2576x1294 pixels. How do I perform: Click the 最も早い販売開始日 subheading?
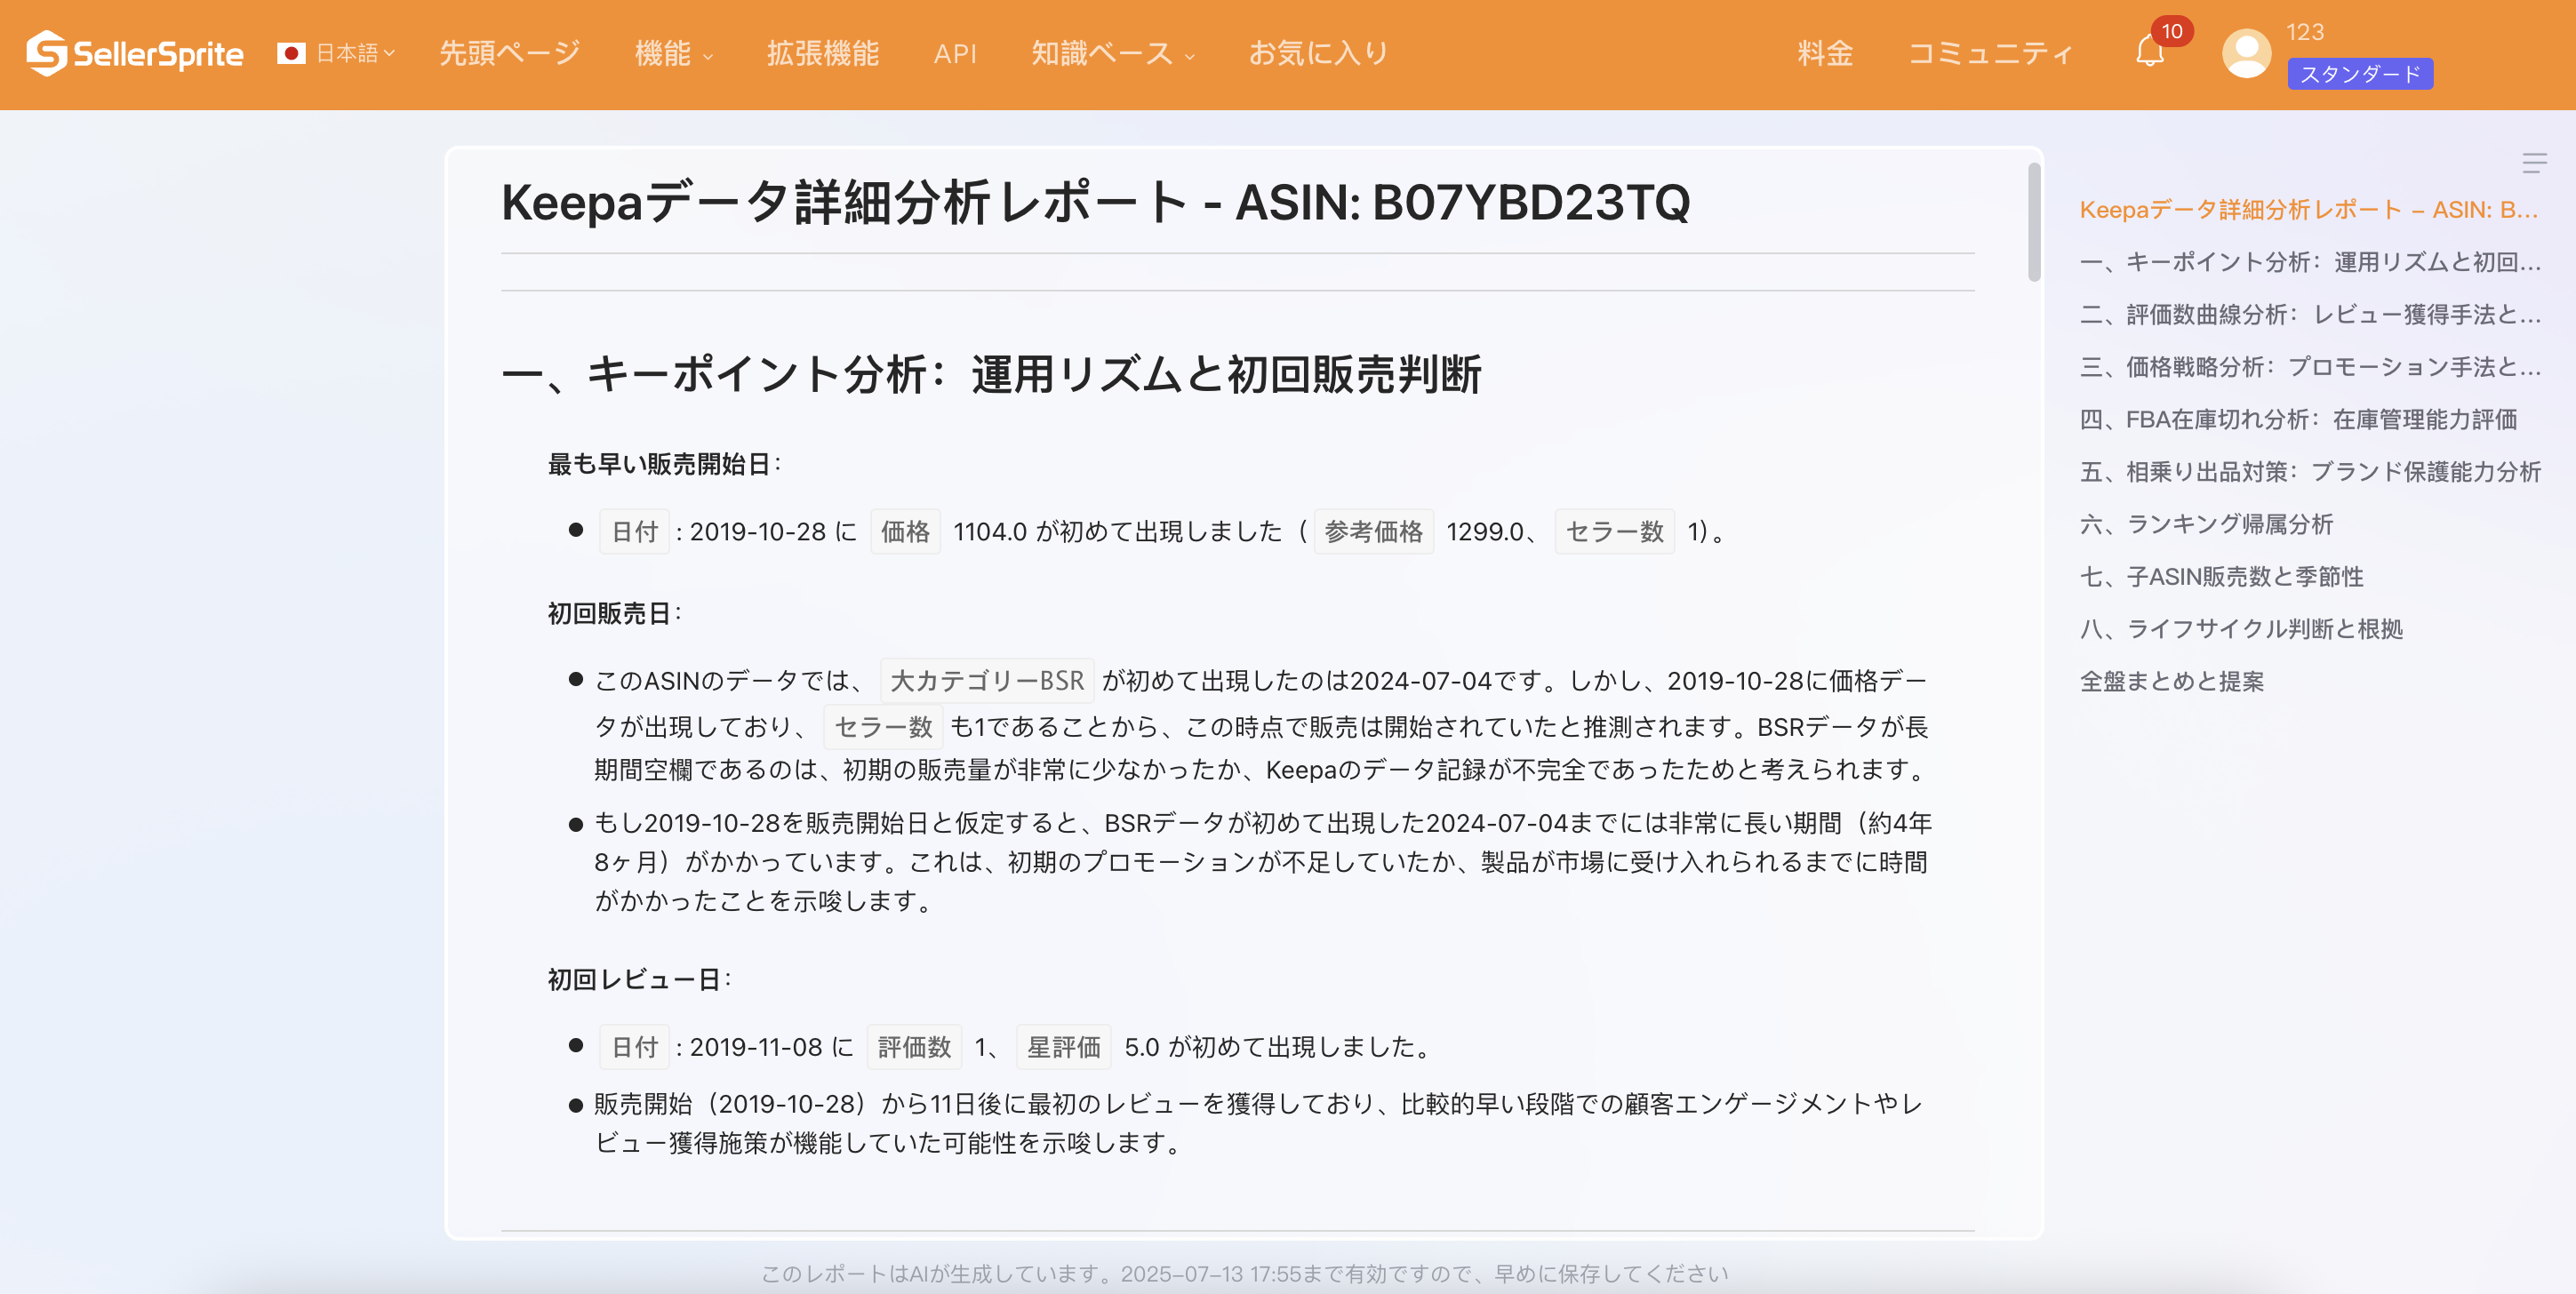pyautogui.click(x=664, y=464)
